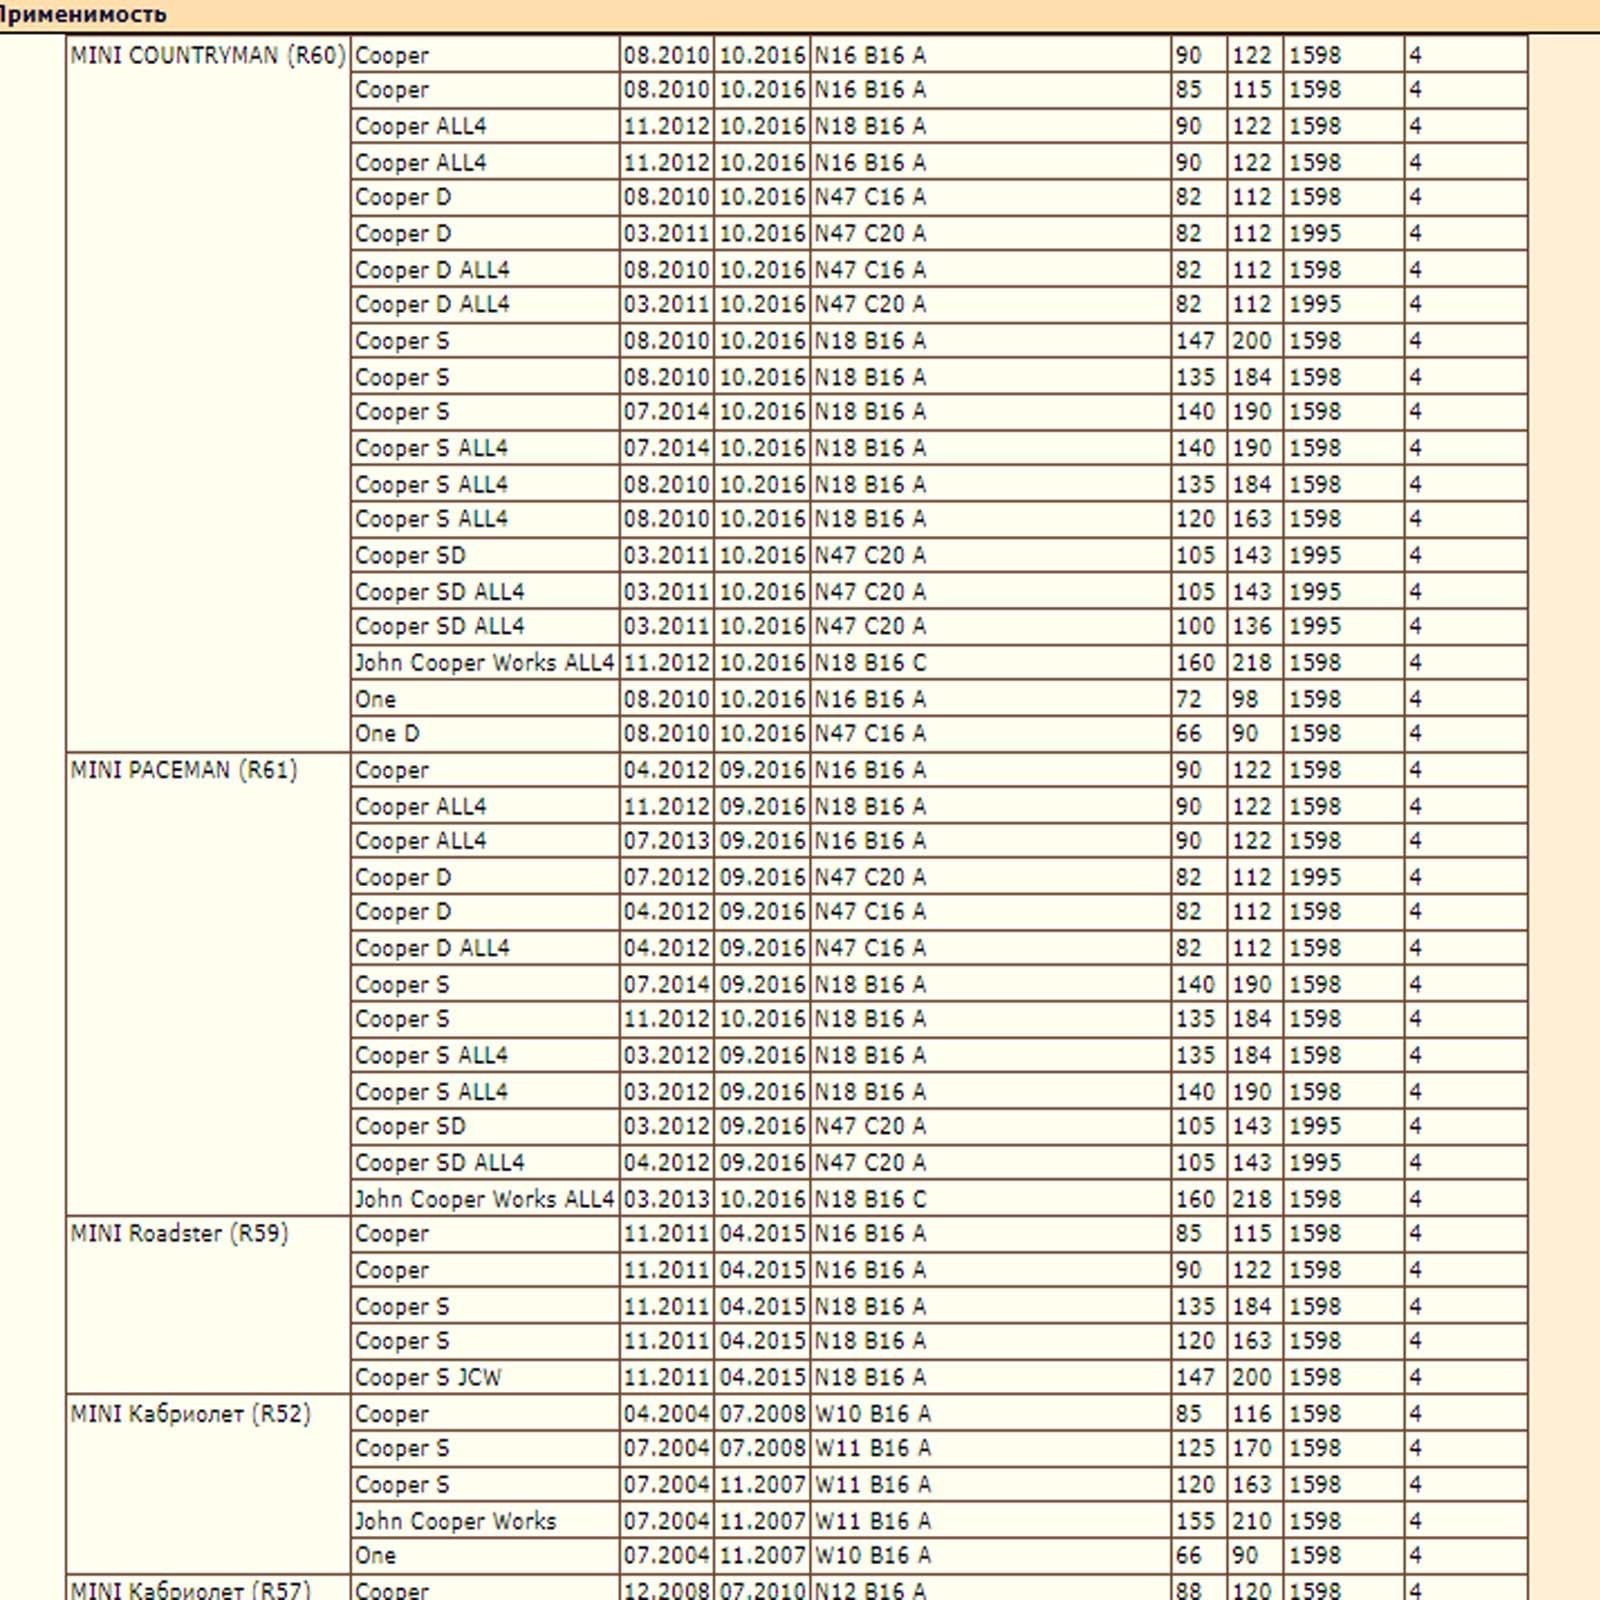Click the MINI Roadster (R59) model cell
This screenshot has width=1600, height=1600.
pyautogui.click(x=180, y=1234)
